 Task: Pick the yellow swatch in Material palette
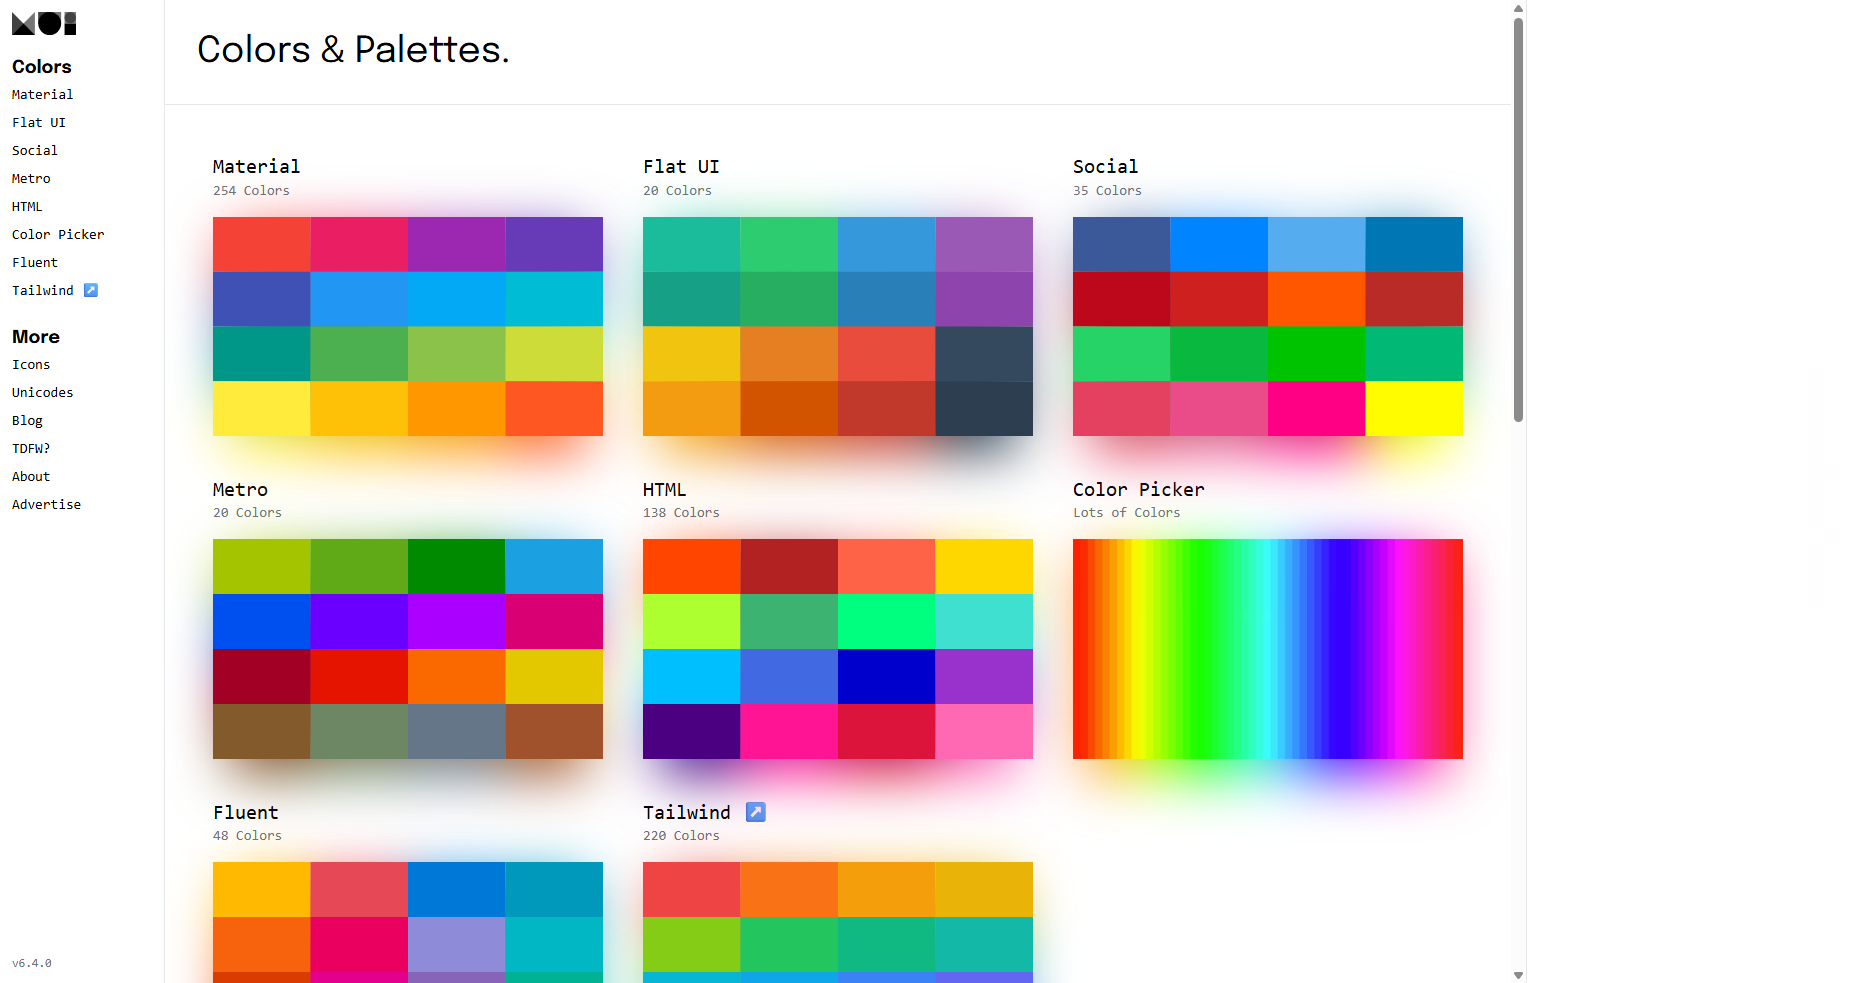[262, 408]
